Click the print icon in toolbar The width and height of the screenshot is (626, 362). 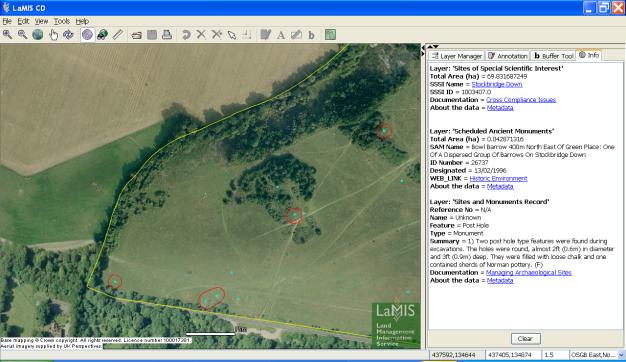(167, 35)
